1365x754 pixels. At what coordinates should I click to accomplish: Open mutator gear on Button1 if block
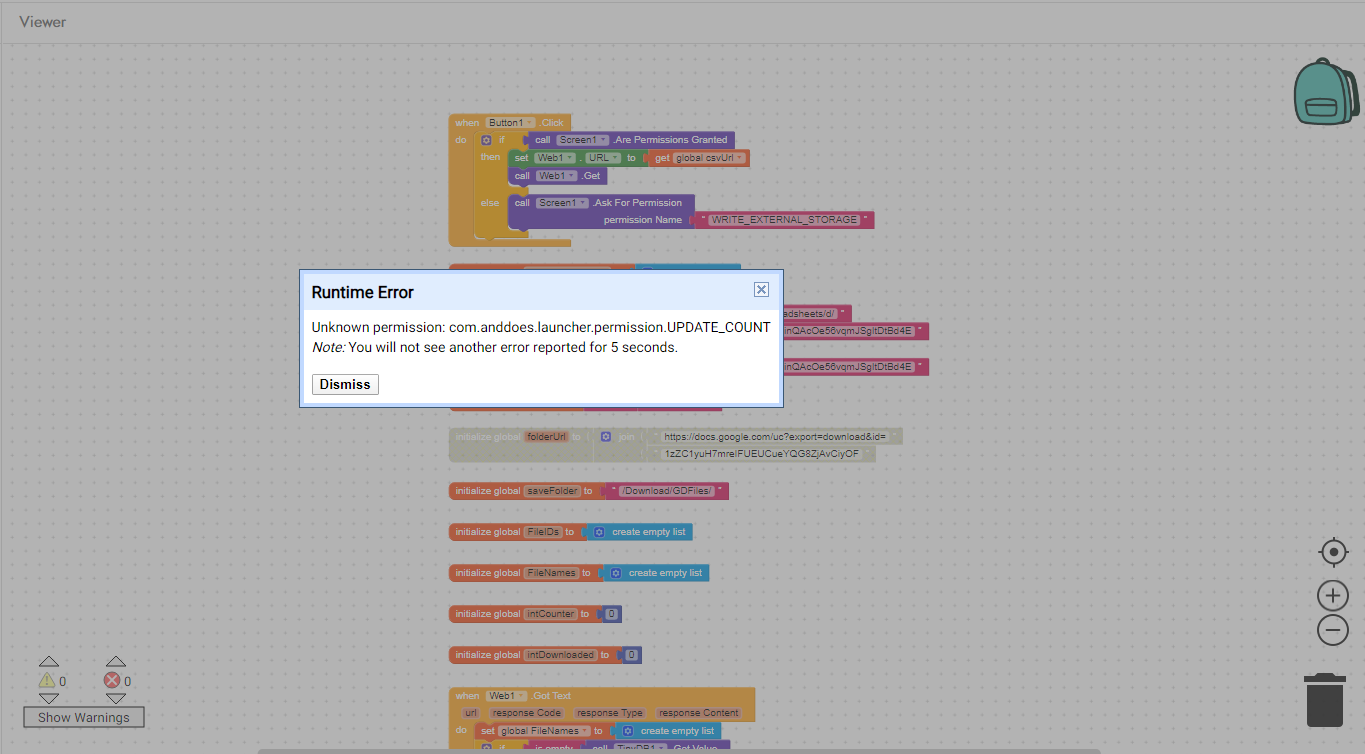coord(487,140)
